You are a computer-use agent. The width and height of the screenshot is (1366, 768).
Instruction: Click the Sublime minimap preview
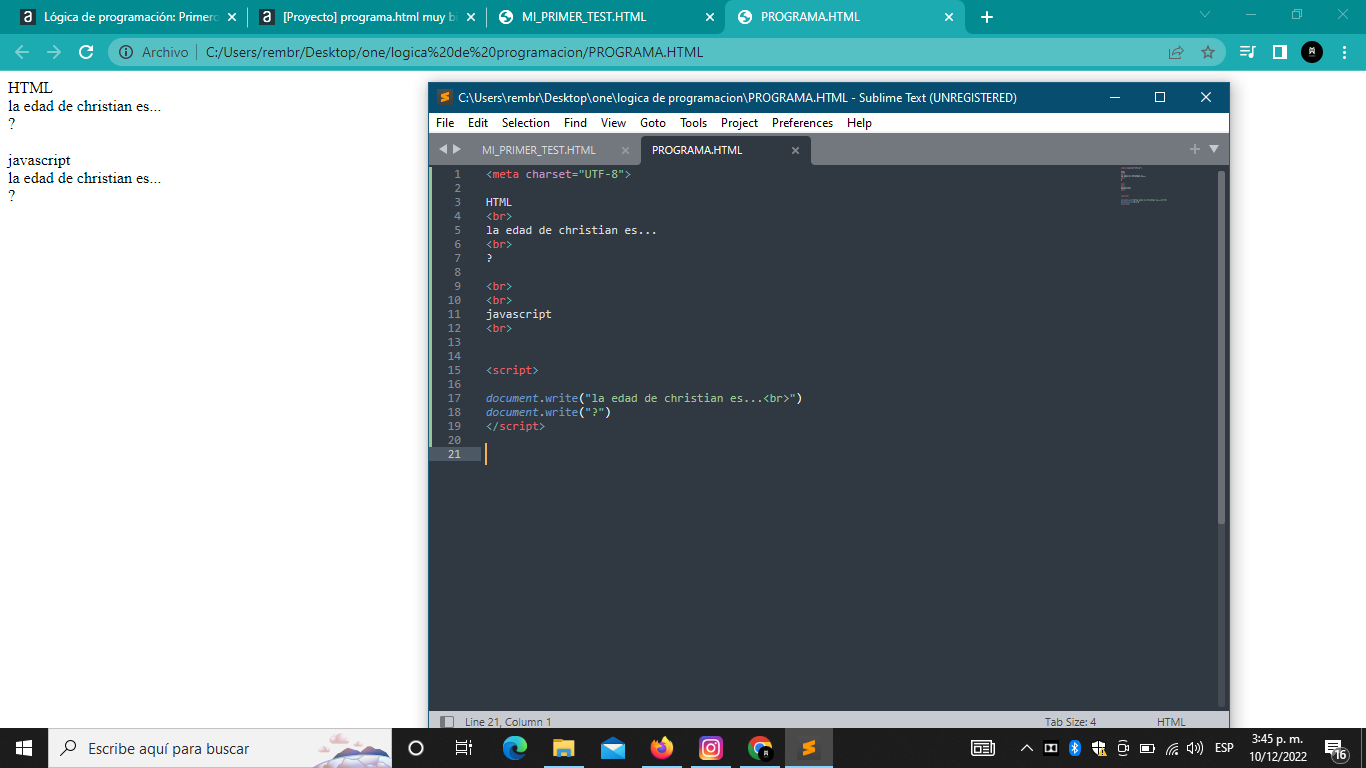click(1143, 186)
